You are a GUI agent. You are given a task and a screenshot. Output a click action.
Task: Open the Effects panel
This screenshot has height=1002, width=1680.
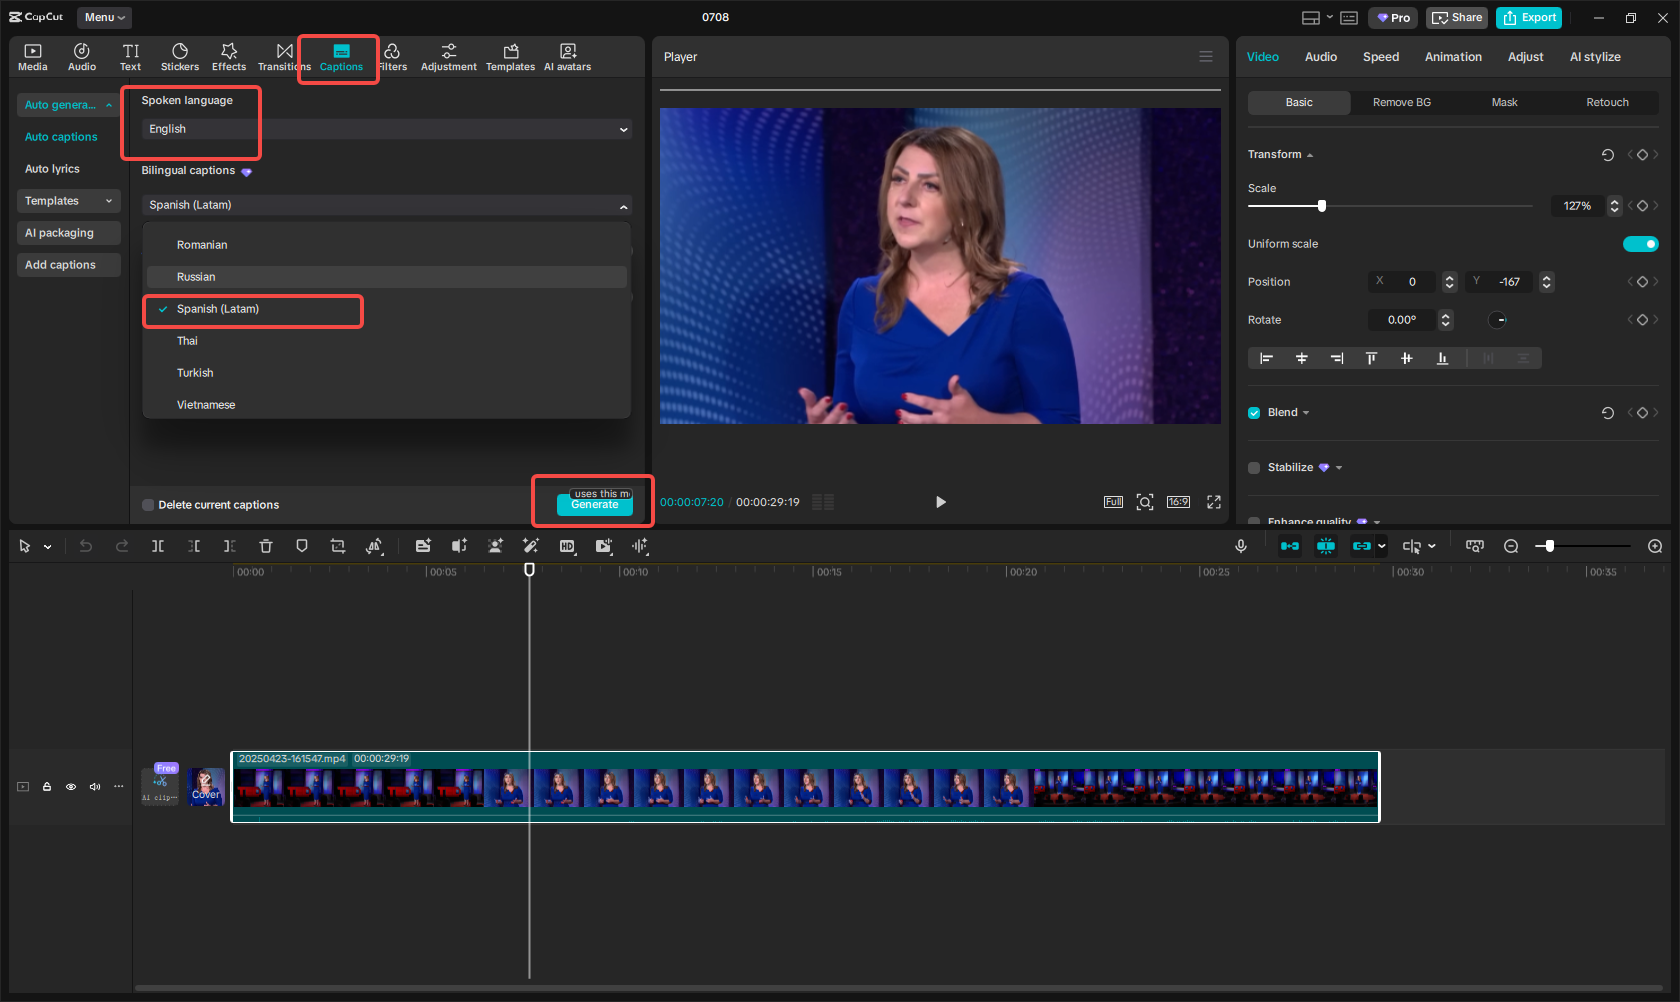tap(228, 57)
